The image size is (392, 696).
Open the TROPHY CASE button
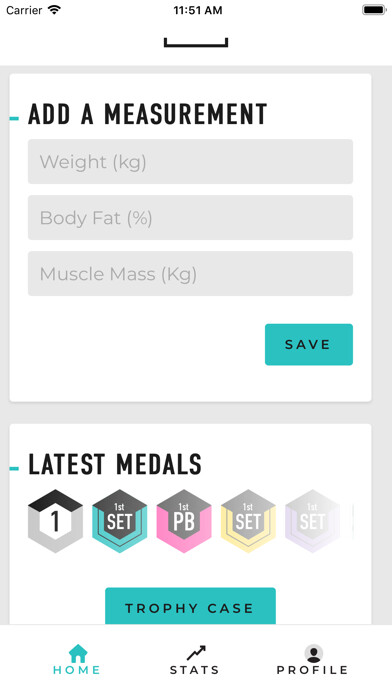tap(190, 606)
